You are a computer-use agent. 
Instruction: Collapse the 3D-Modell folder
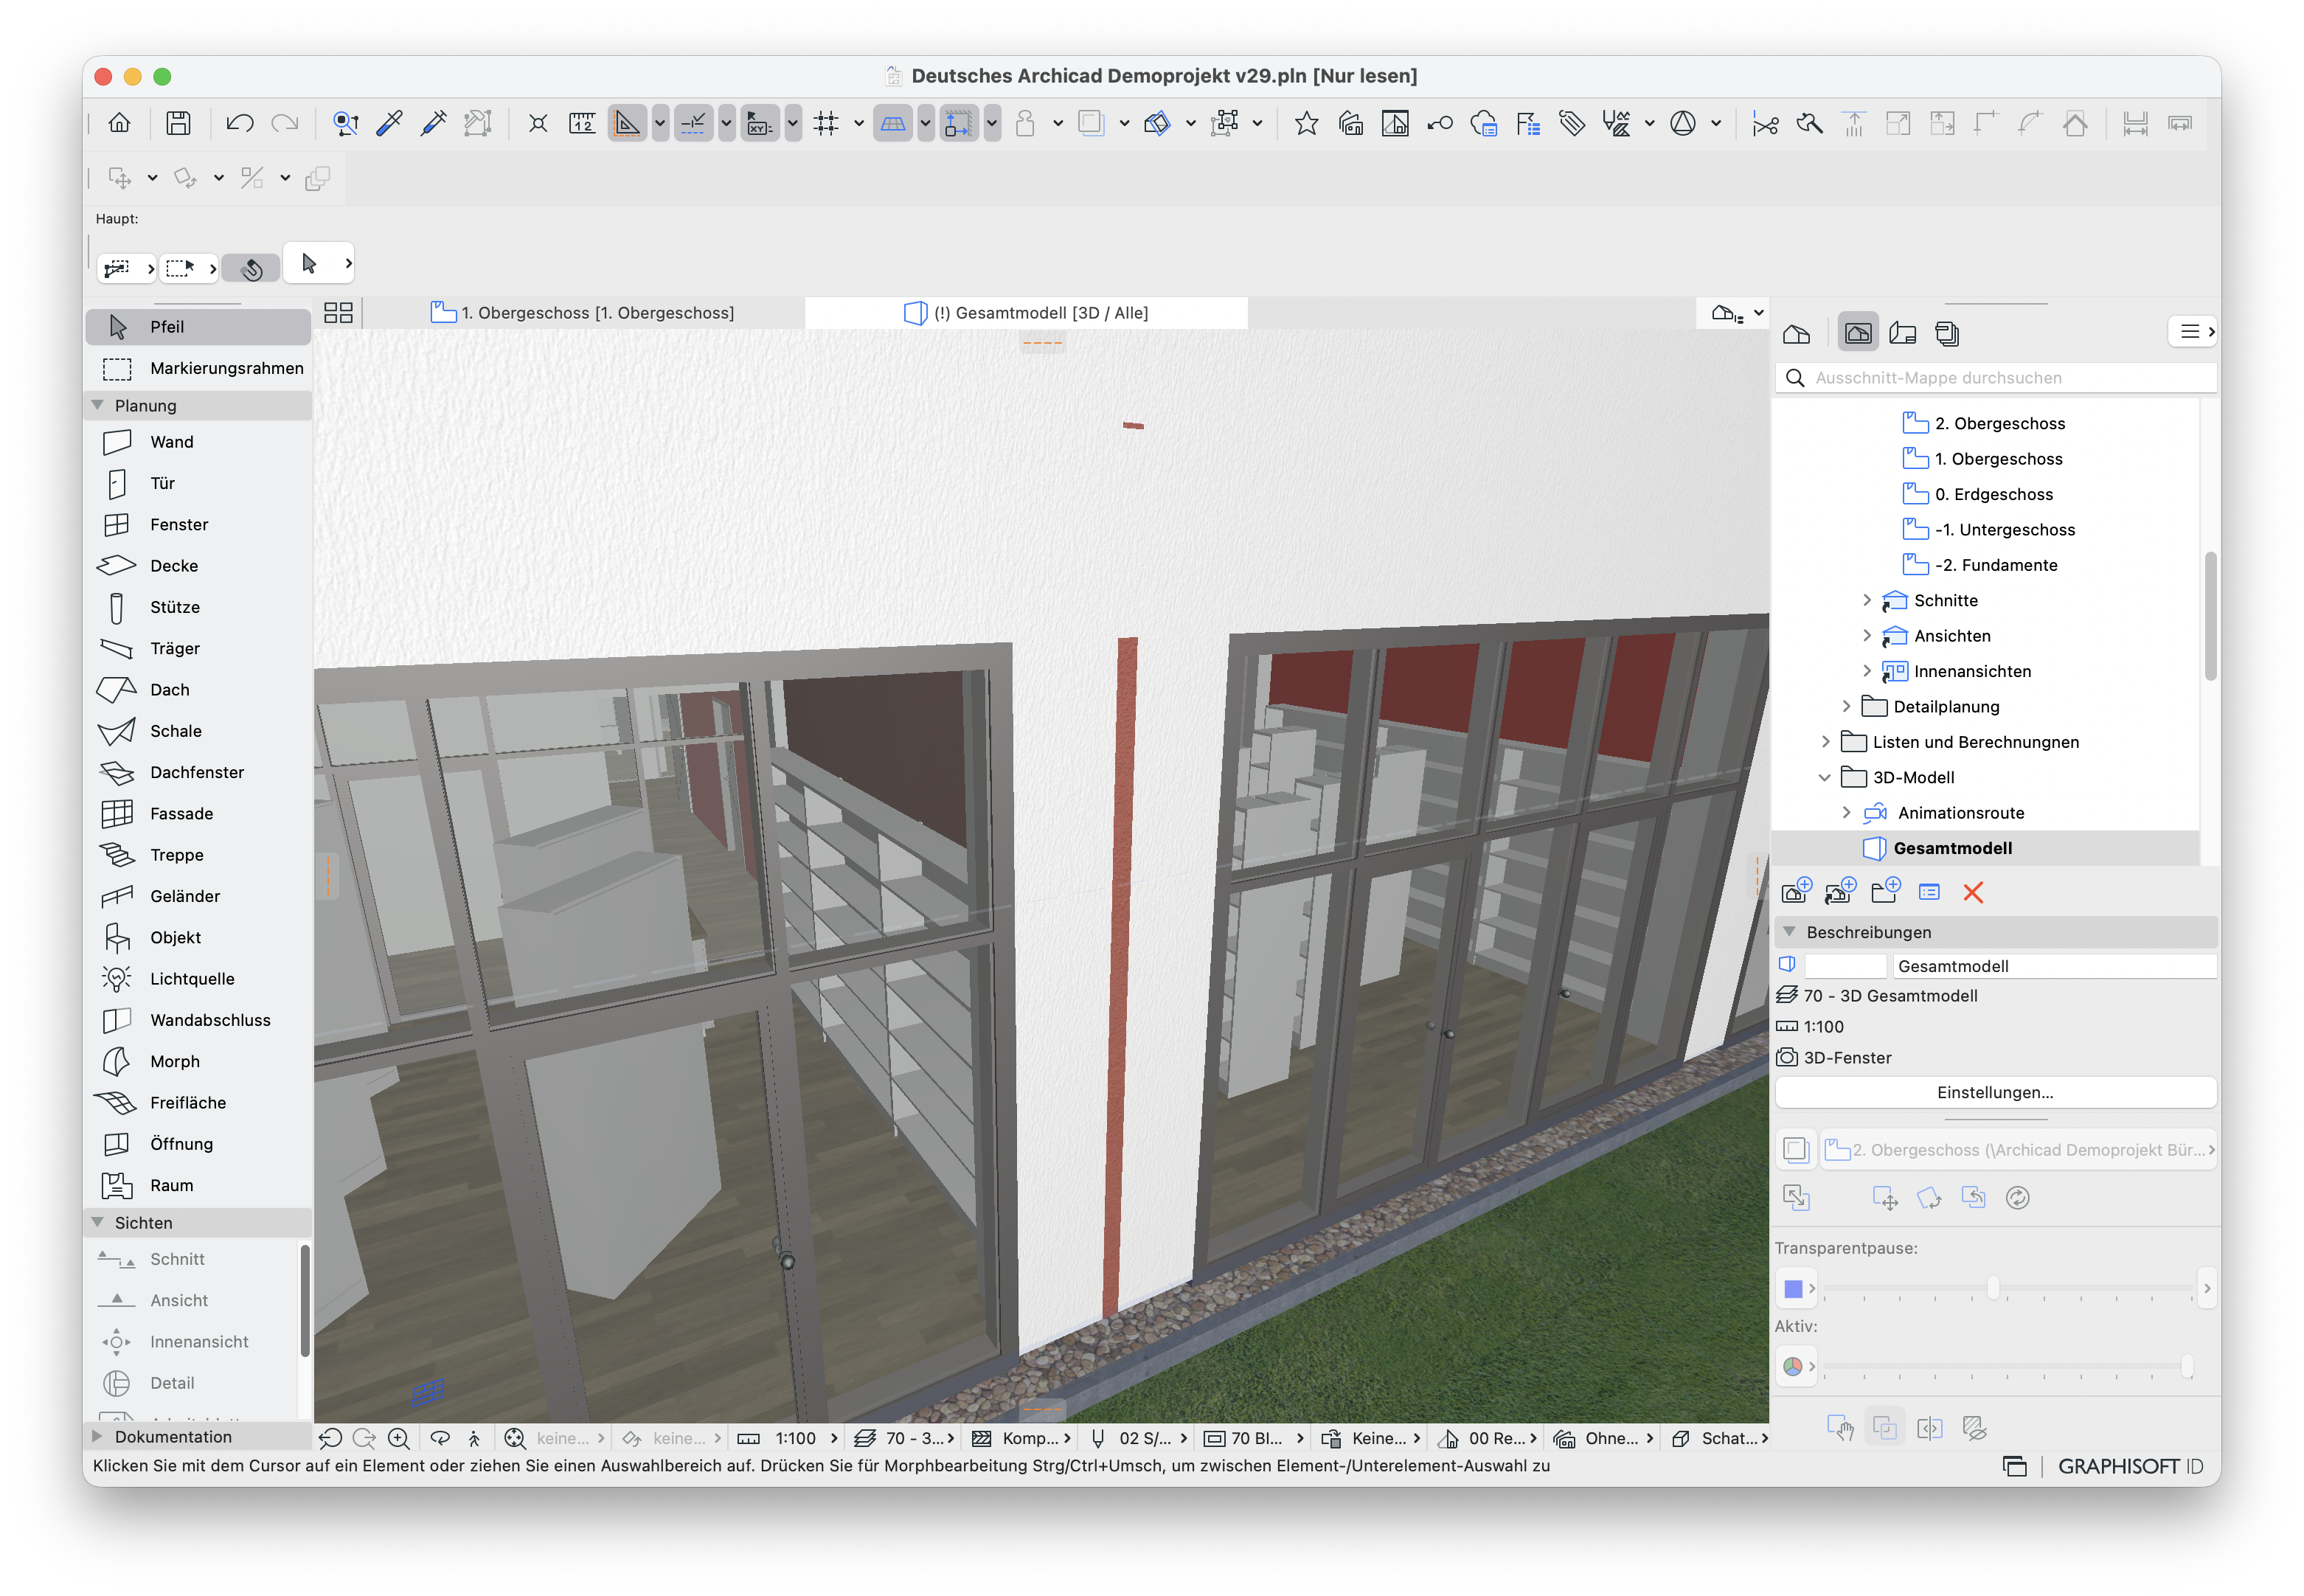point(1825,777)
